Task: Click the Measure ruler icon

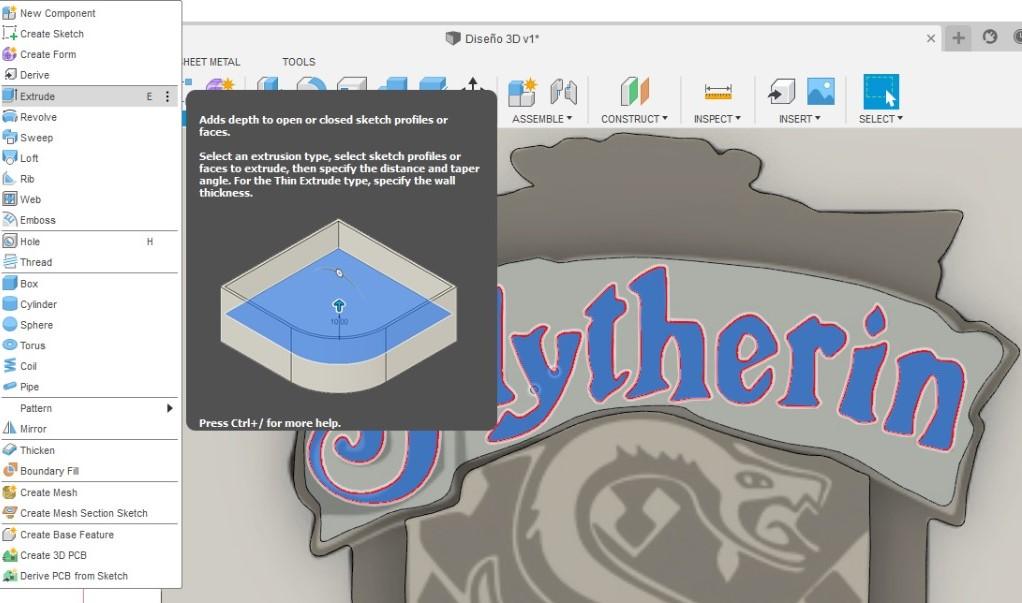Action: (x=718, y=92)
